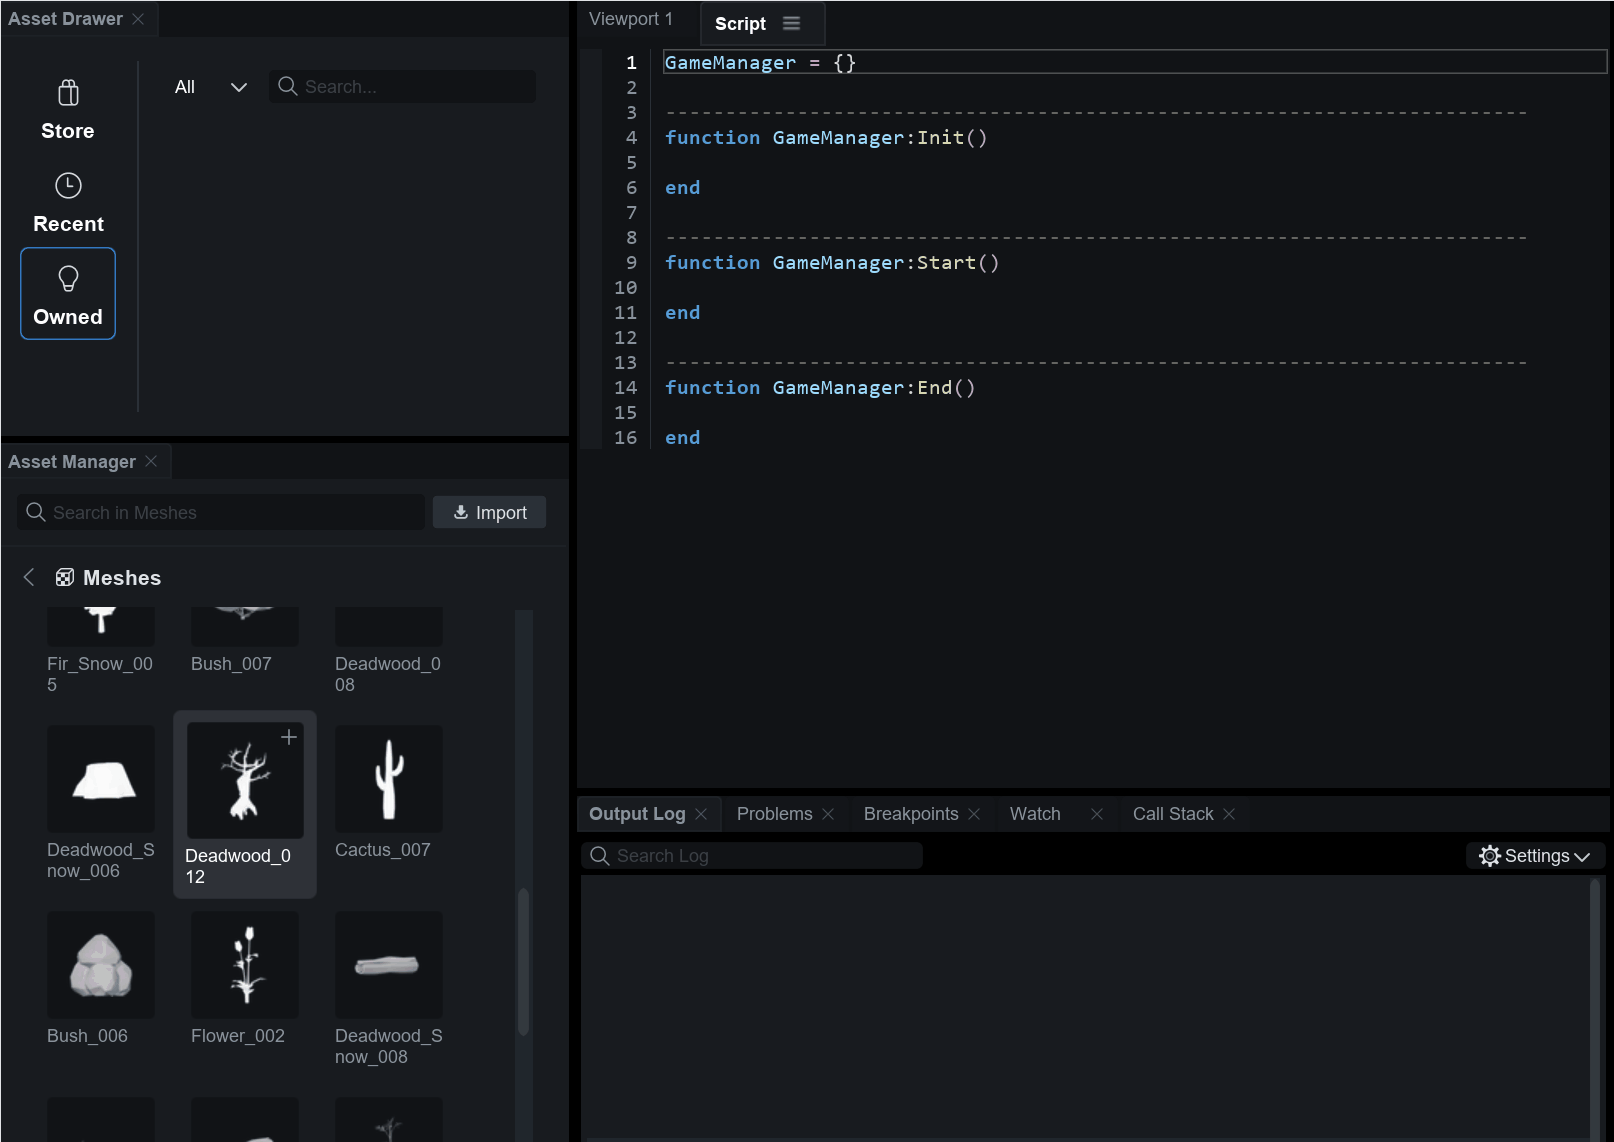
Task: Close the Asset Manager panel
Action: [152, 461]
